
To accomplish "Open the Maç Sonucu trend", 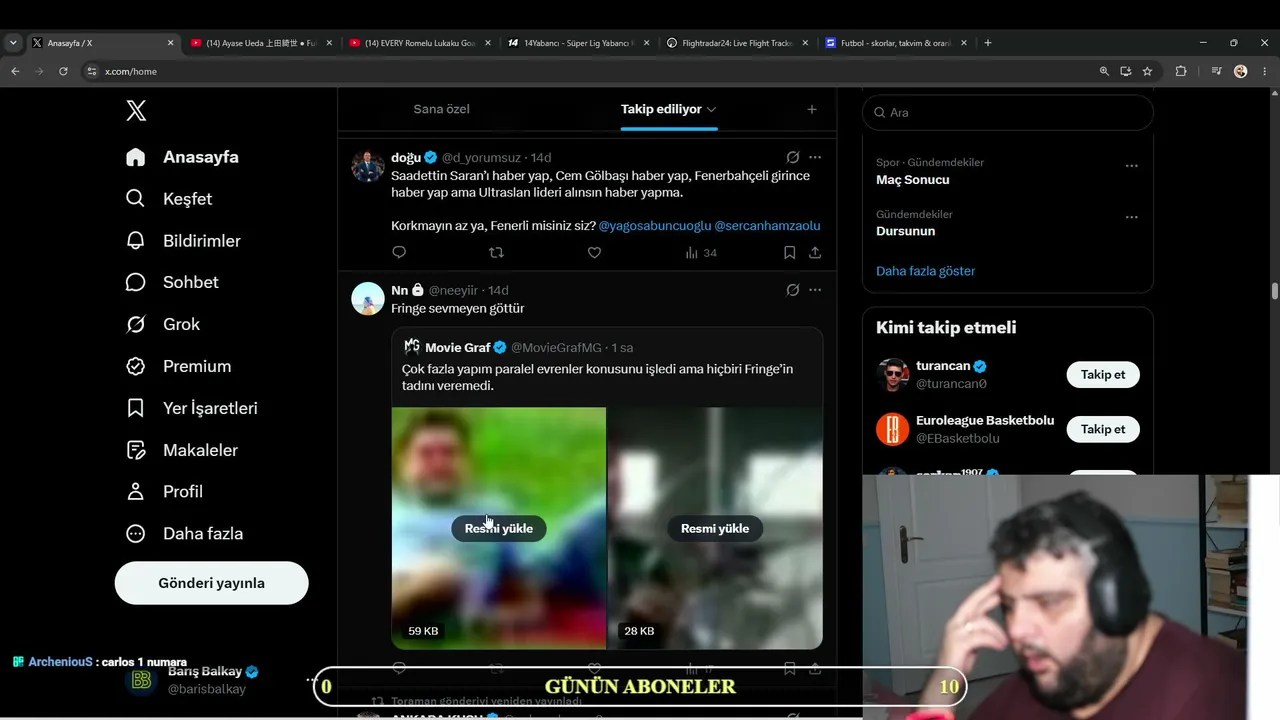I will 913,180.
